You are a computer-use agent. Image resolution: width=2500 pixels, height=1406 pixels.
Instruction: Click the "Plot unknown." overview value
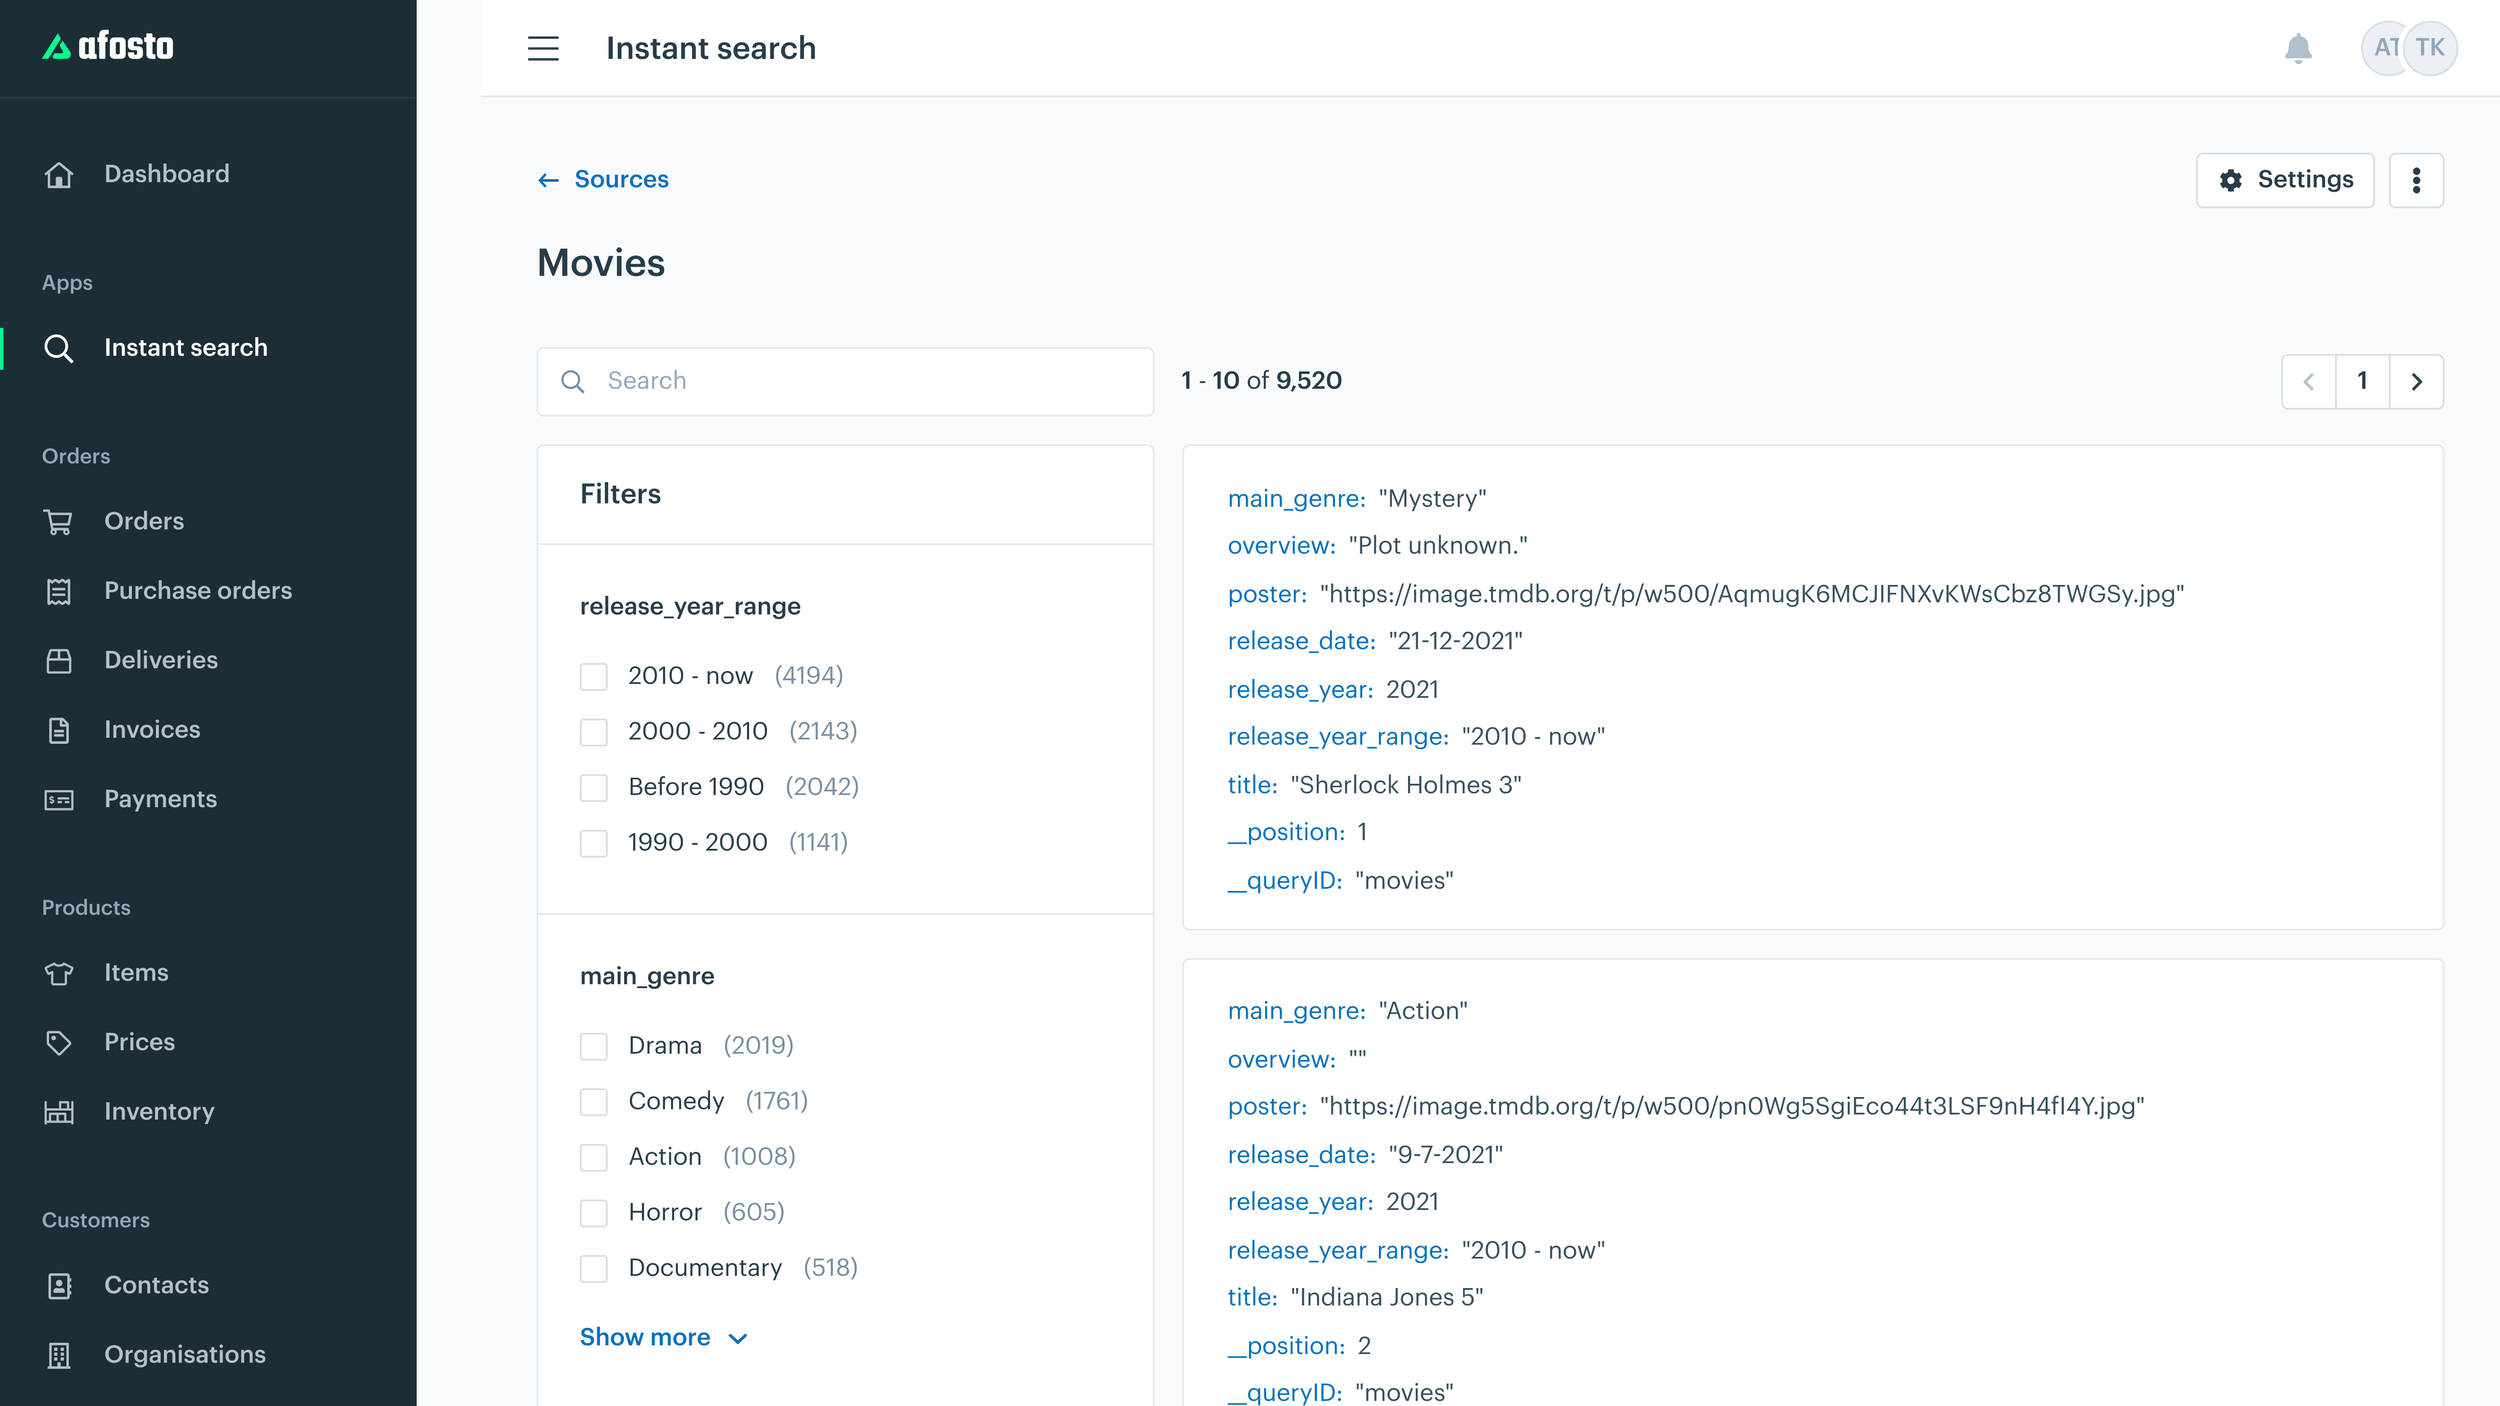tap(1438, 546)
